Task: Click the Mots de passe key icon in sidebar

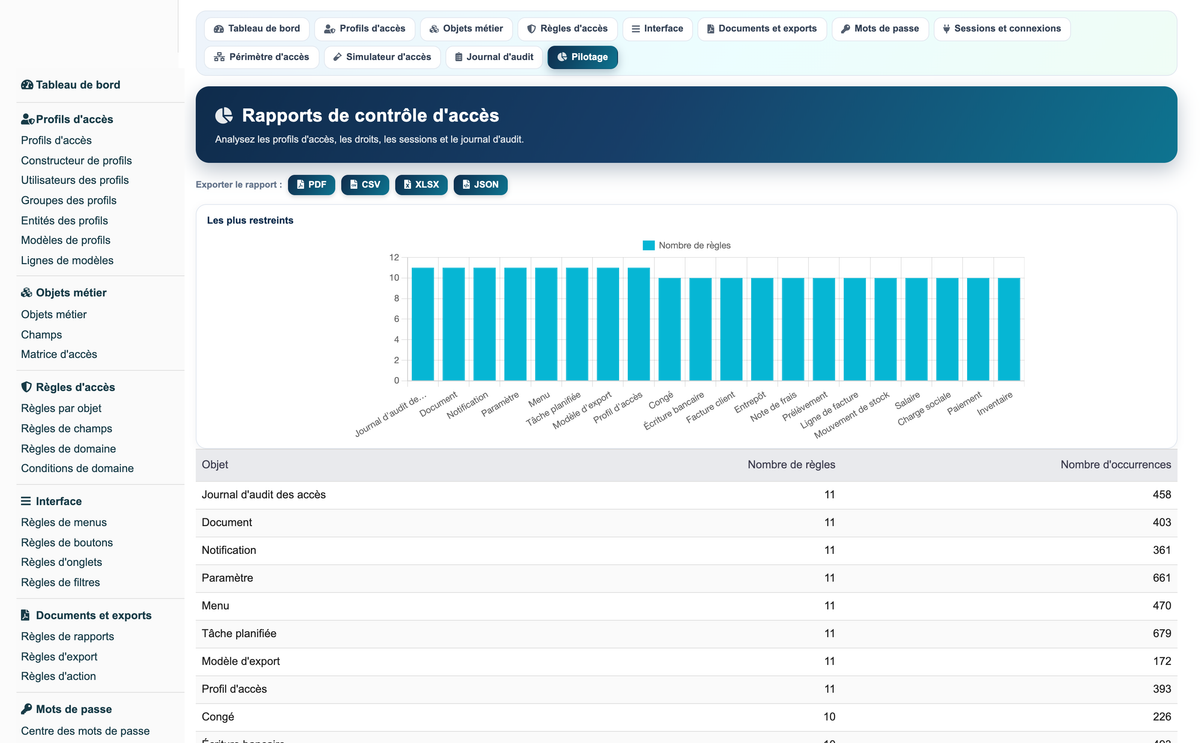Action: point(26,709)
